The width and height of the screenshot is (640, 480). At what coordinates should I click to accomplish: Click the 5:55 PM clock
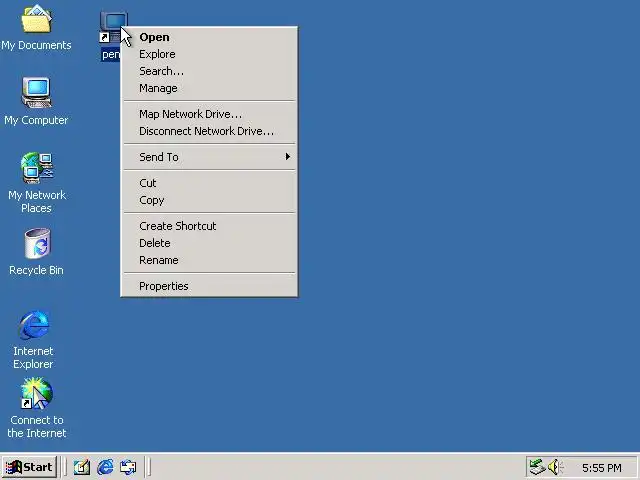(602, 468)
